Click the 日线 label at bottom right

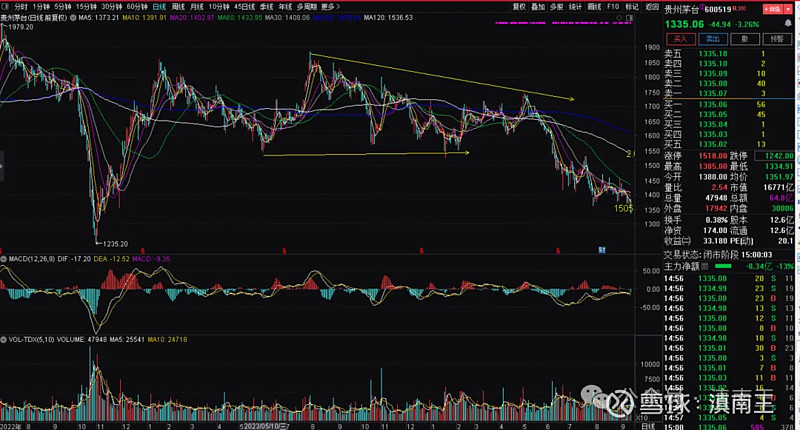[x=648, y=426]
